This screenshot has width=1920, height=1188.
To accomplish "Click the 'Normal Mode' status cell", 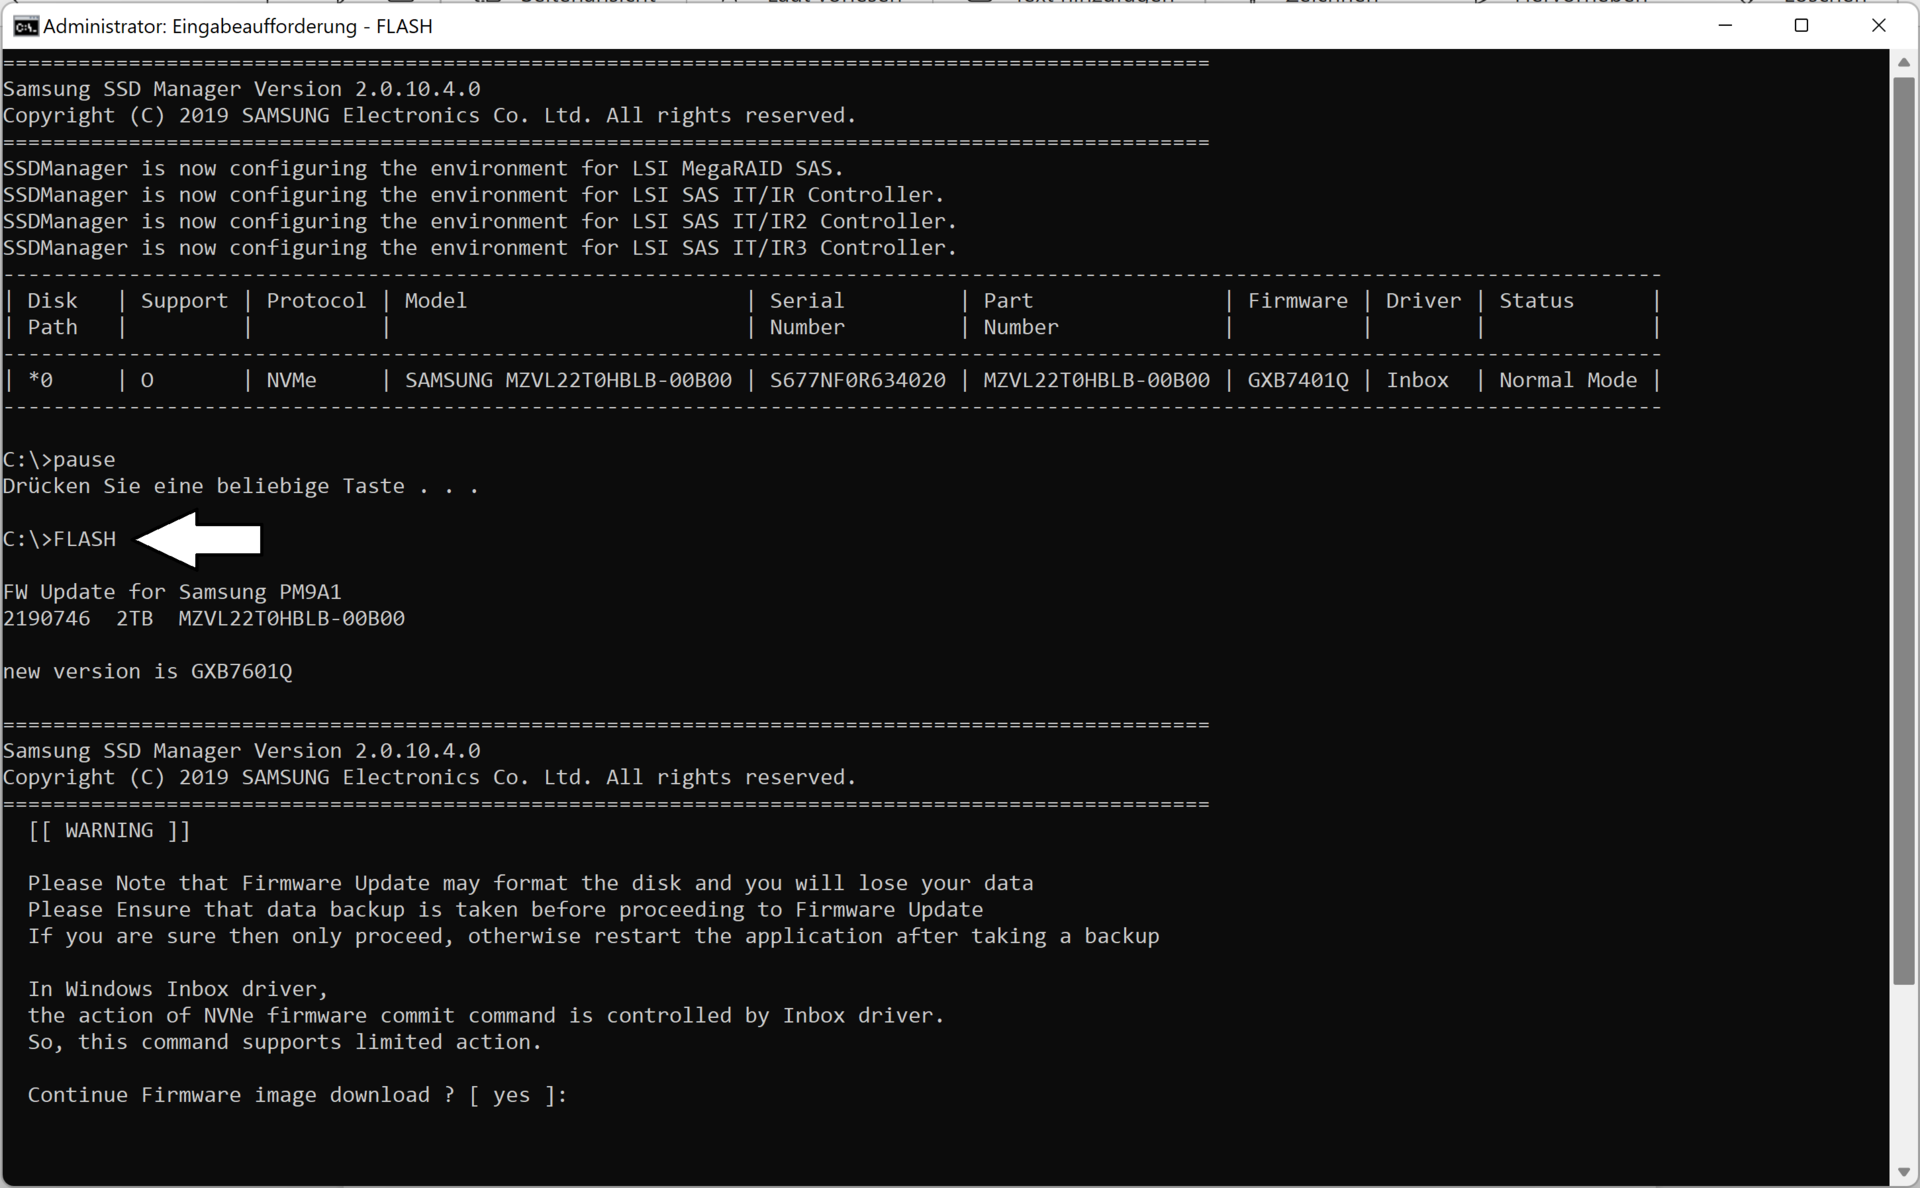I will click(1567, 380).
